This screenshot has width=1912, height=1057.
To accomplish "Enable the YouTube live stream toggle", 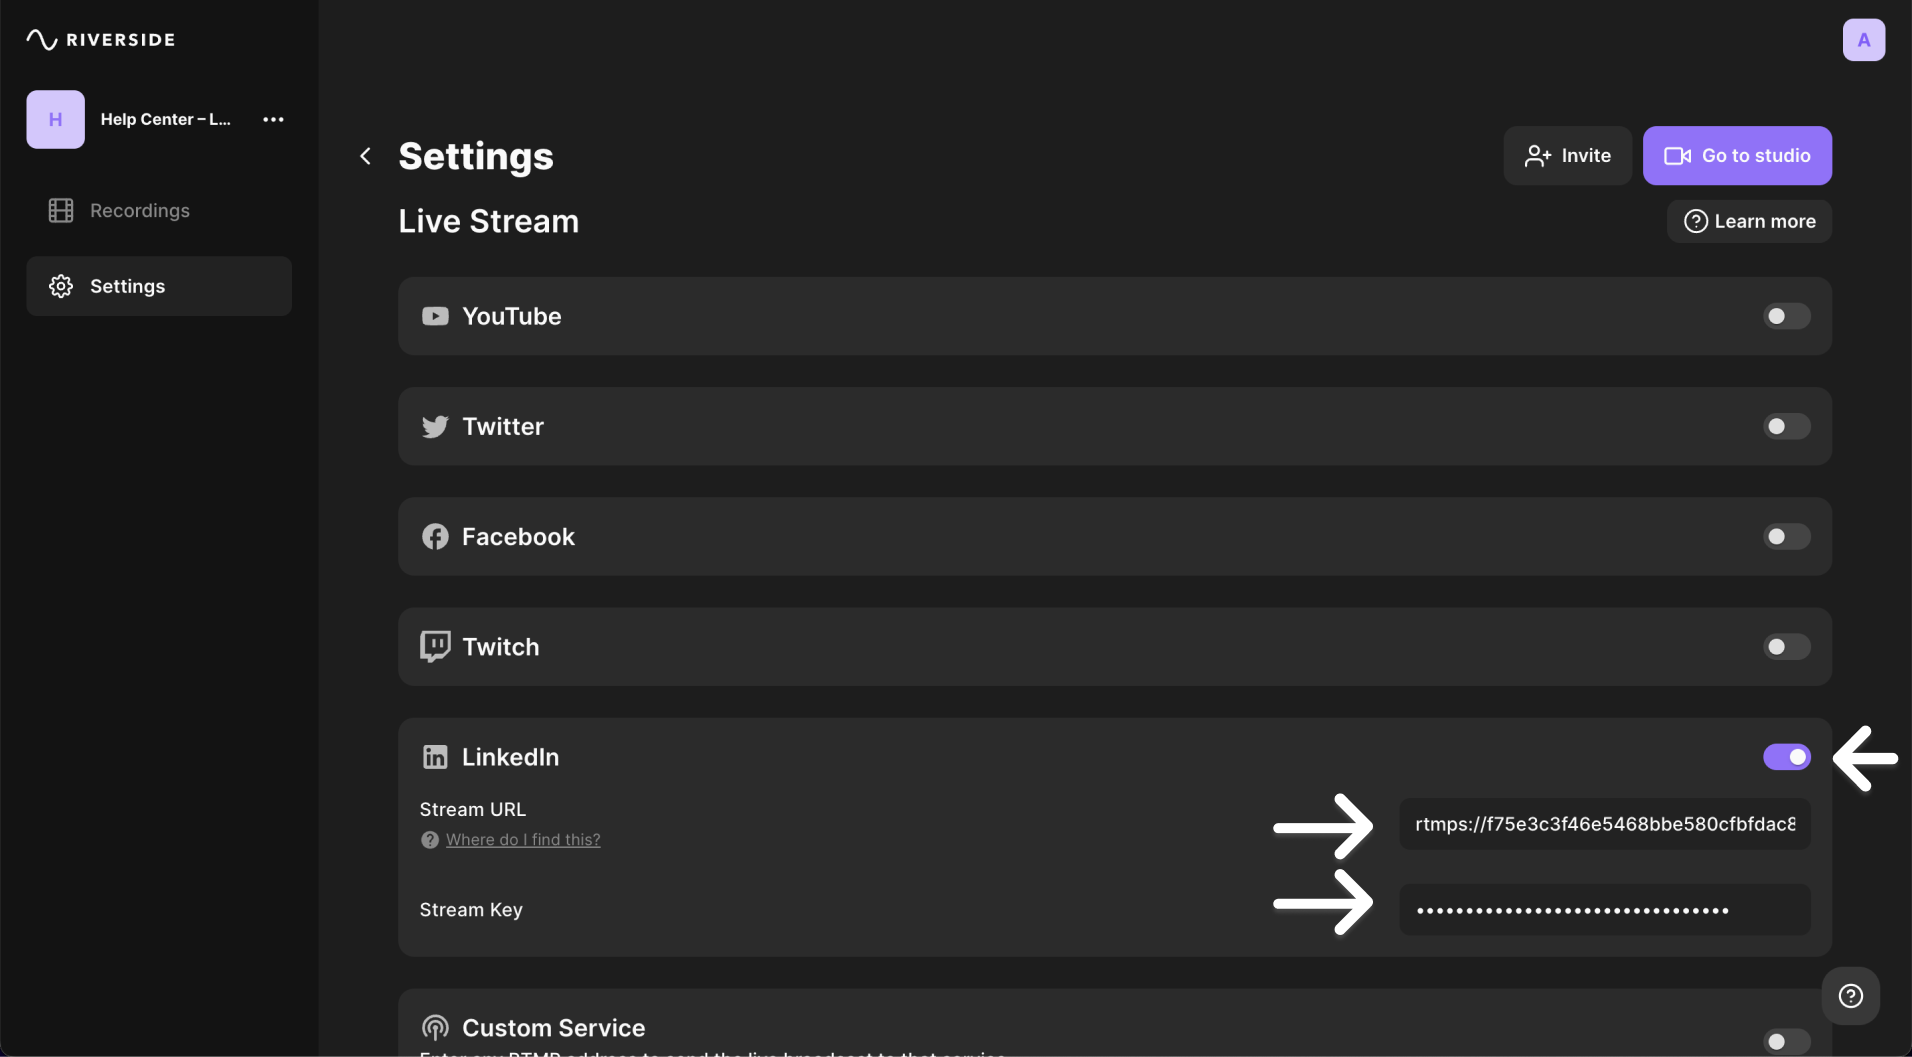I will (1786, 316).
